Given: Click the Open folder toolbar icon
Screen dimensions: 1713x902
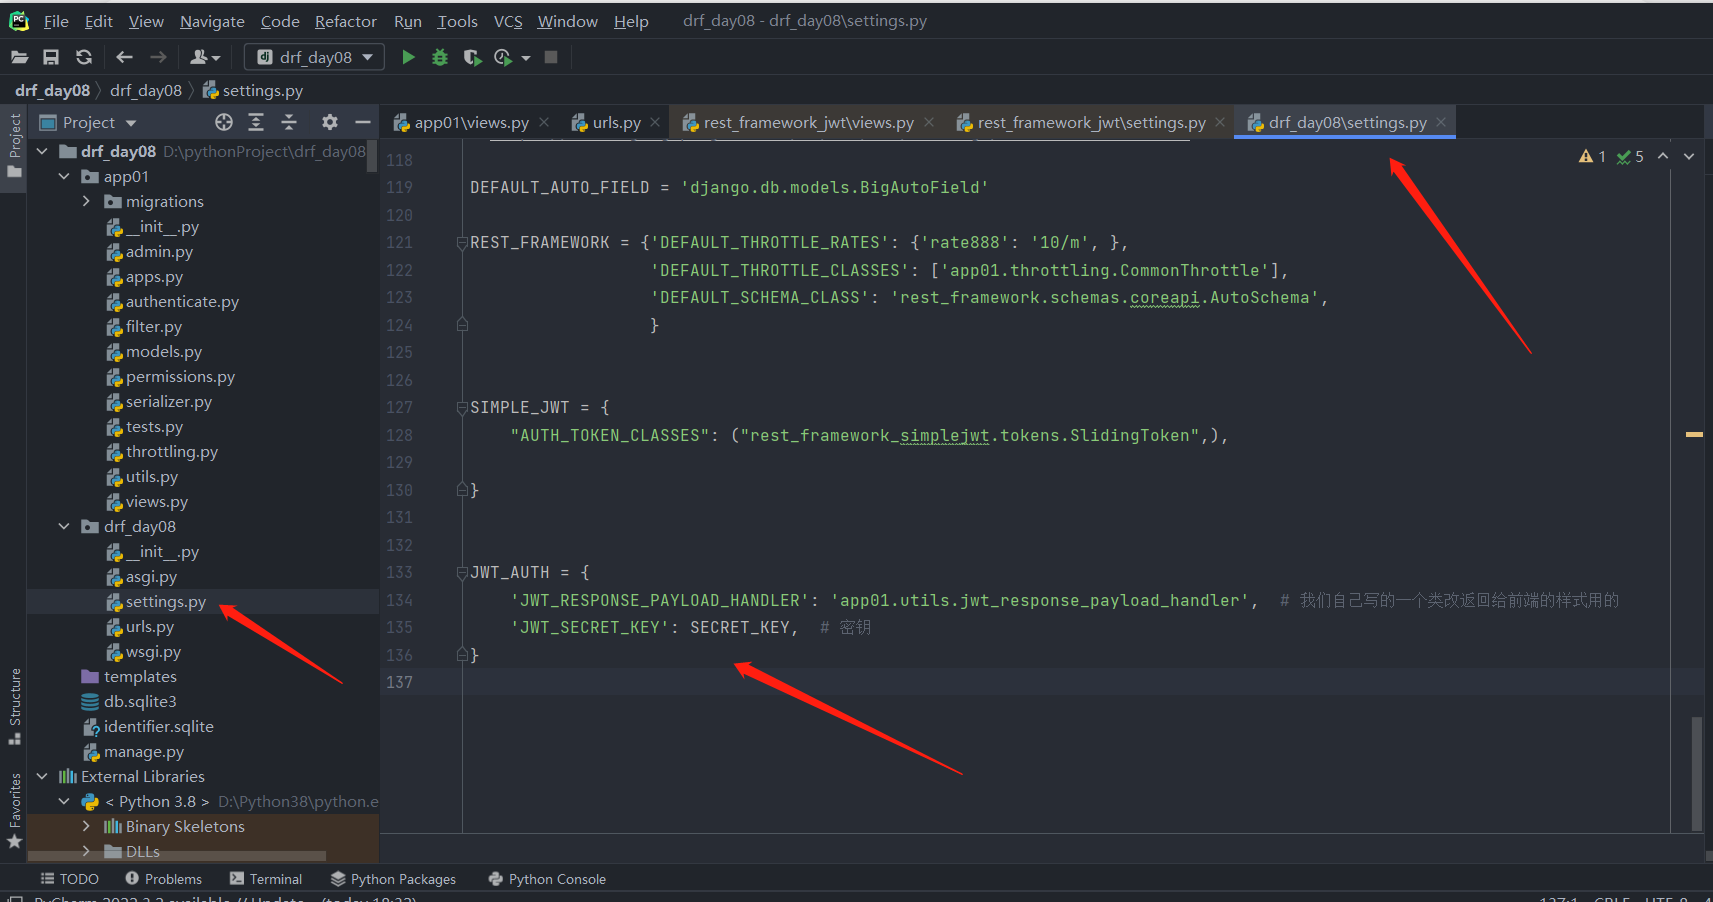Looking at the screenshot, I should tap(19, 57).
